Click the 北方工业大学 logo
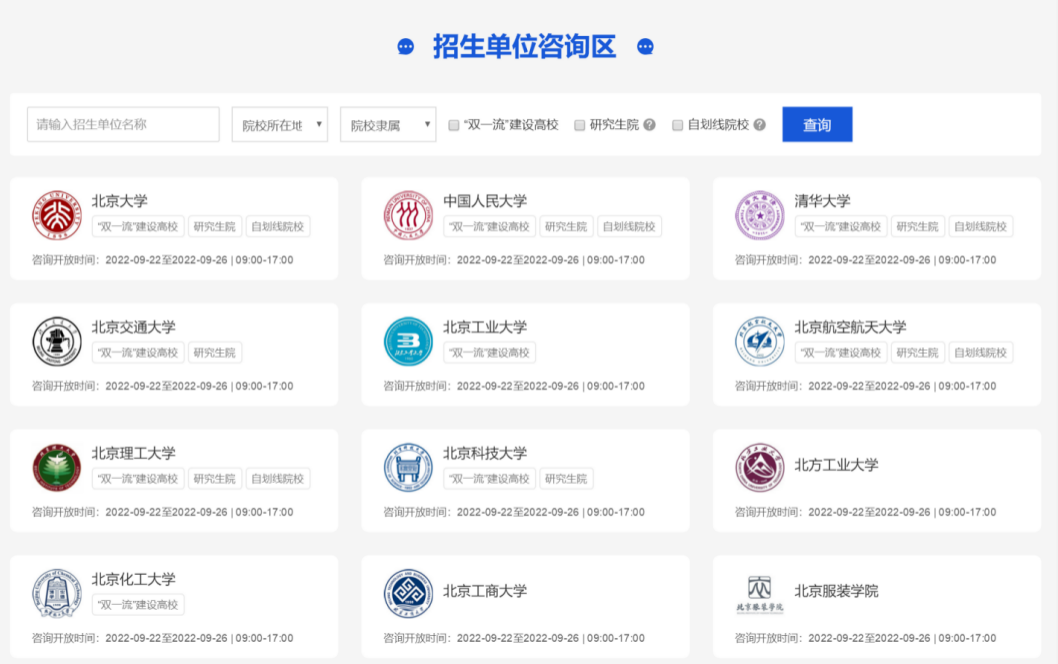1058x664 pixels. (x=760, y=468)
